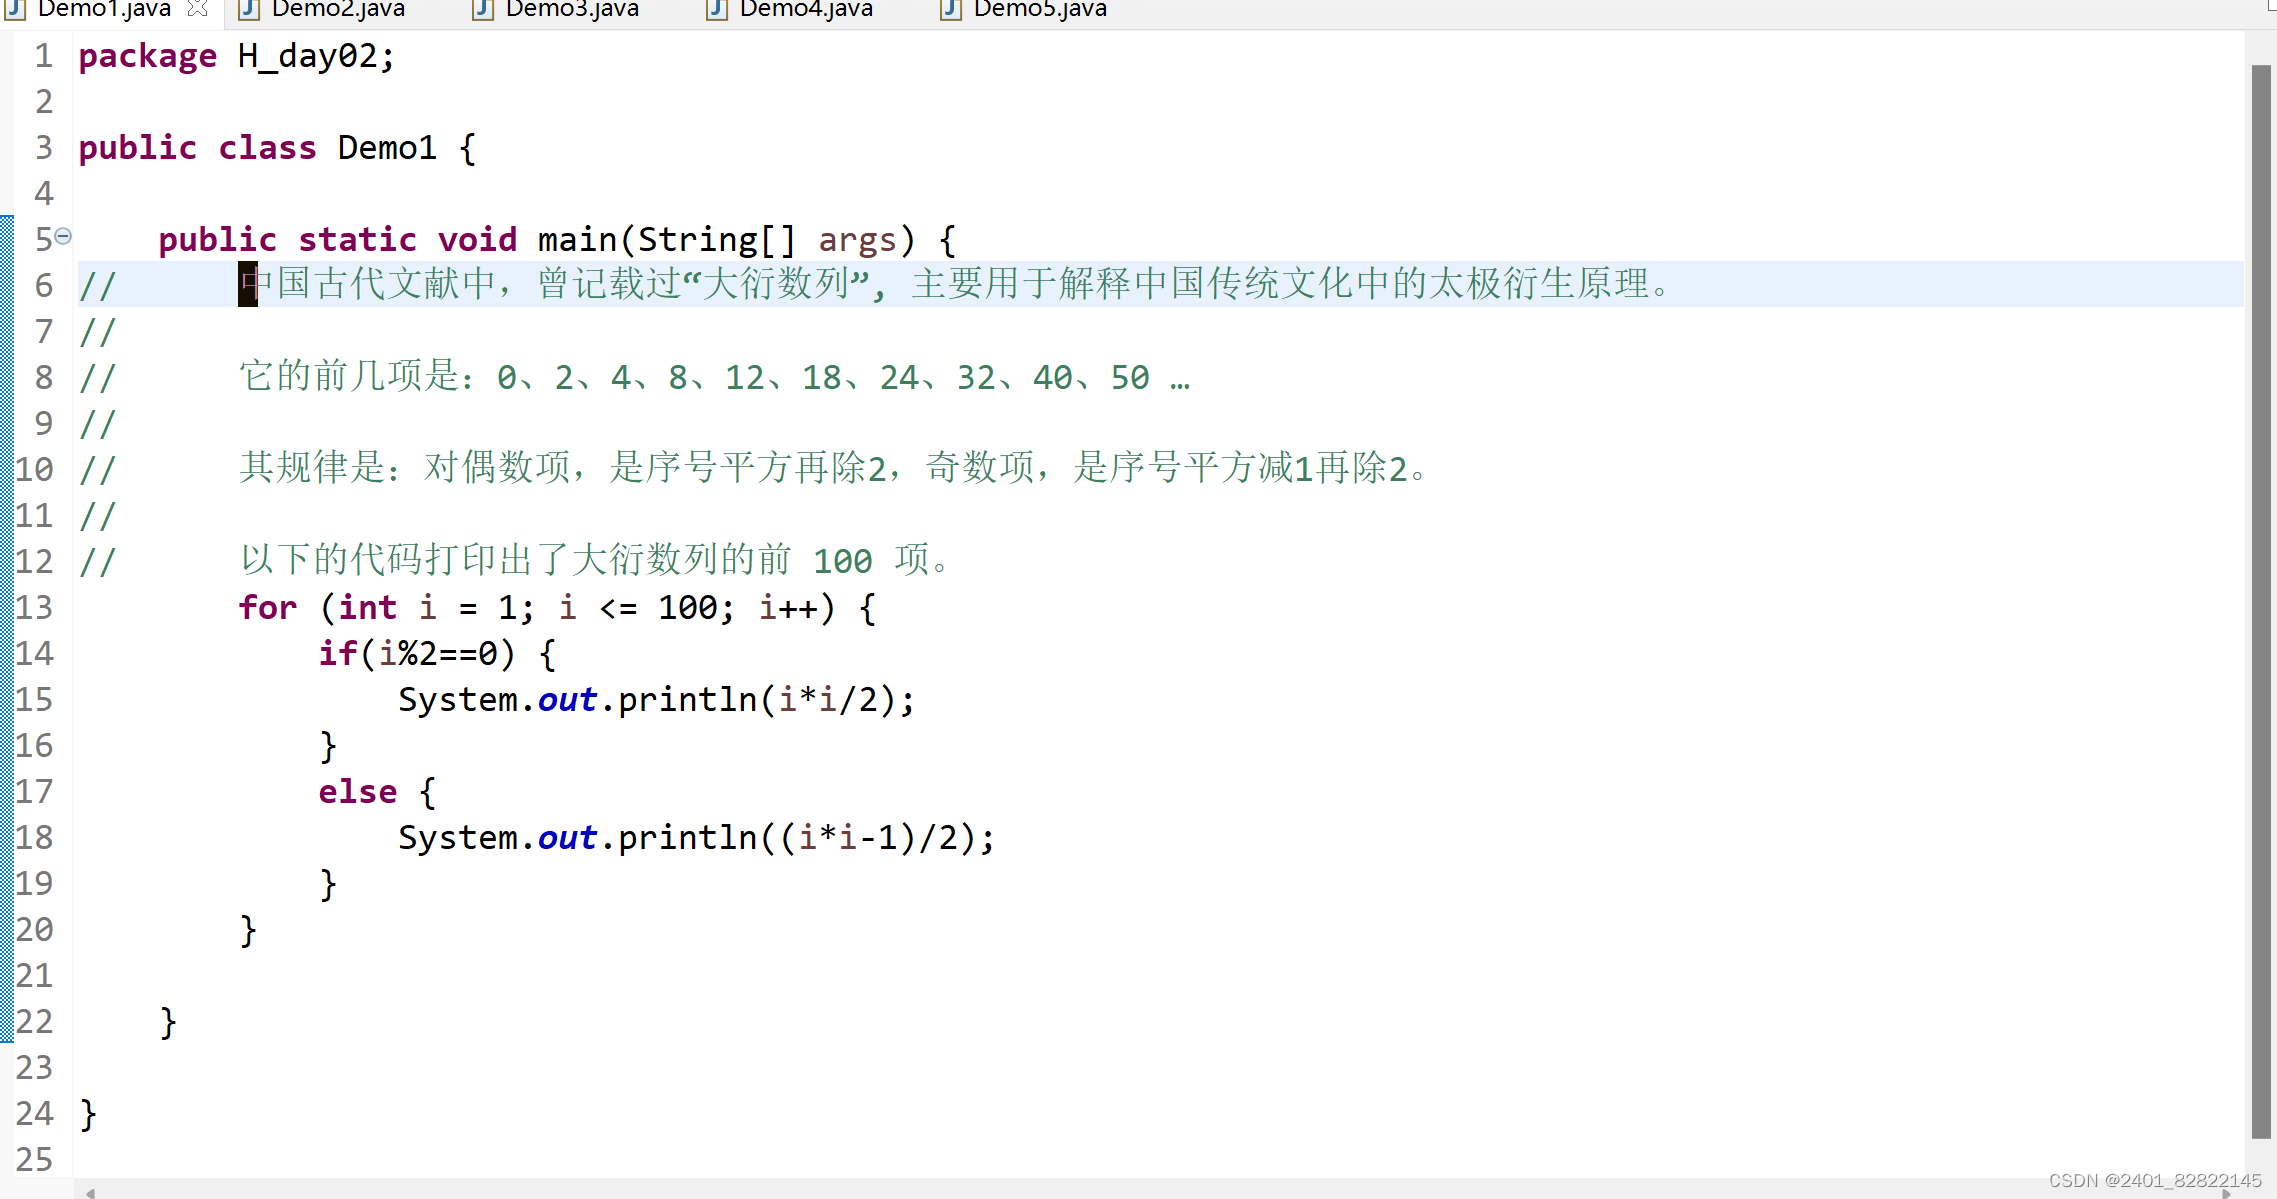Switch to the Demo2.java tab
Viewport: 2277px width, 1199px height.
click(337, 10)
